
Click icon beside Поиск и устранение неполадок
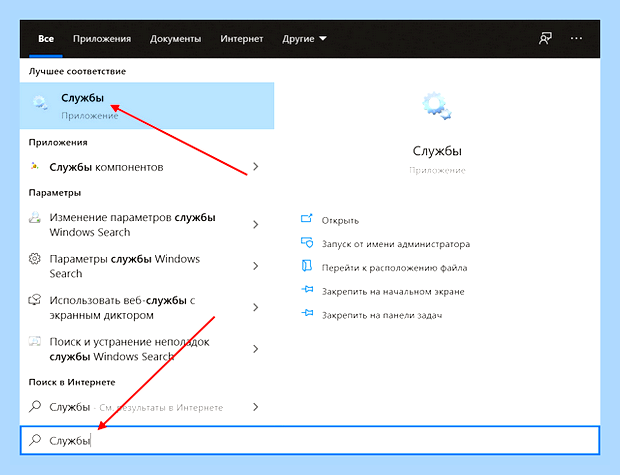click(35, 341)
